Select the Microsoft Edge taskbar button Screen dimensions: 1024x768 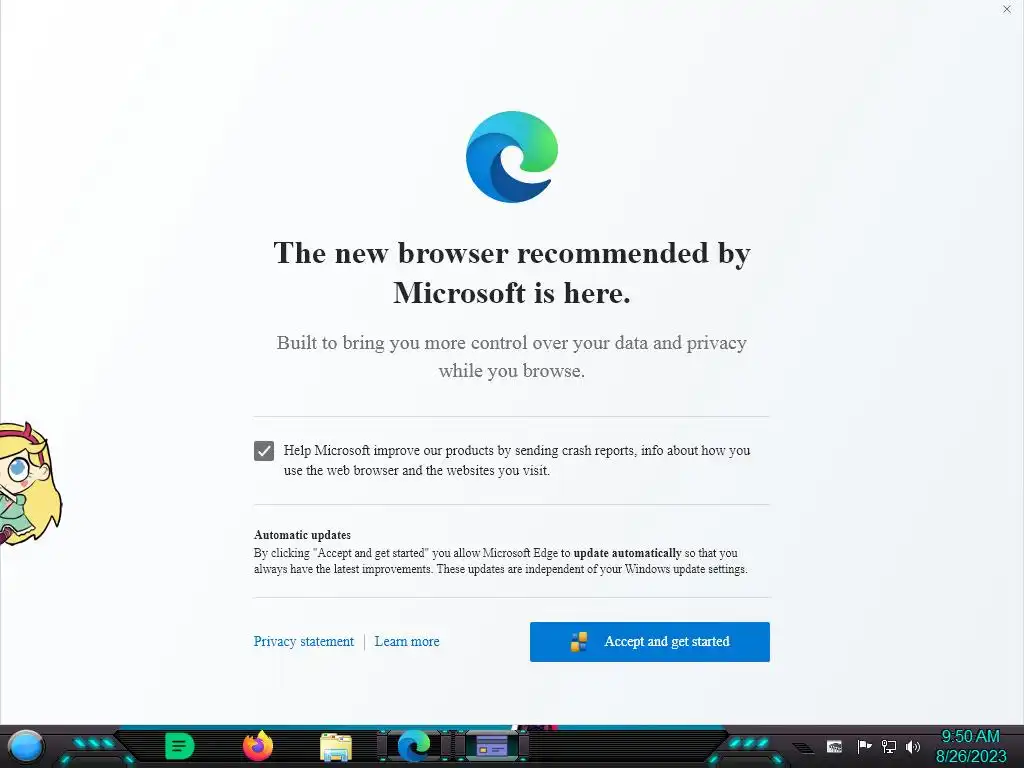coord(414,746)
